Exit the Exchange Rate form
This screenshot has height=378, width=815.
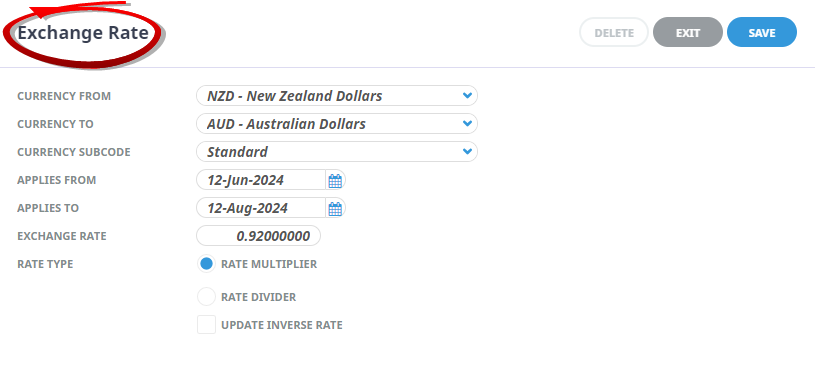688,32
